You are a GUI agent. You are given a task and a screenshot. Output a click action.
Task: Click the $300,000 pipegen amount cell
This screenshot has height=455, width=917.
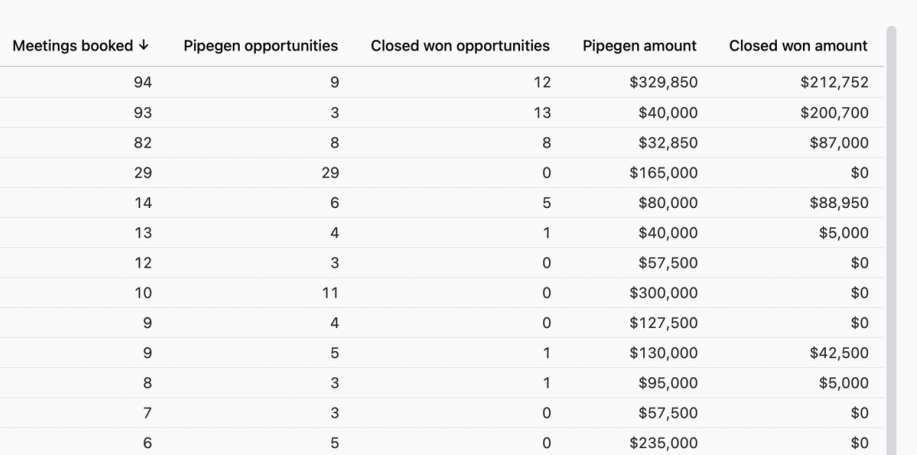point(663,293)
